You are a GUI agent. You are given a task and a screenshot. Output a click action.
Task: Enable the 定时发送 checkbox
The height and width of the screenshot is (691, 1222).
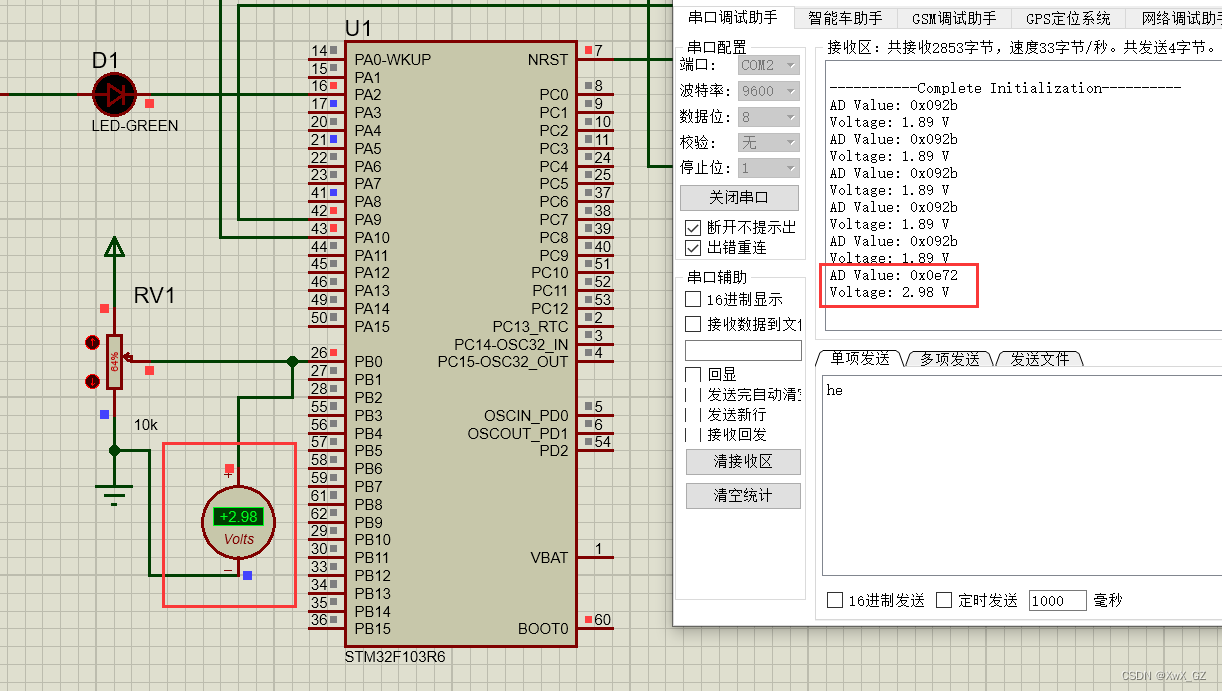[942, 600]
